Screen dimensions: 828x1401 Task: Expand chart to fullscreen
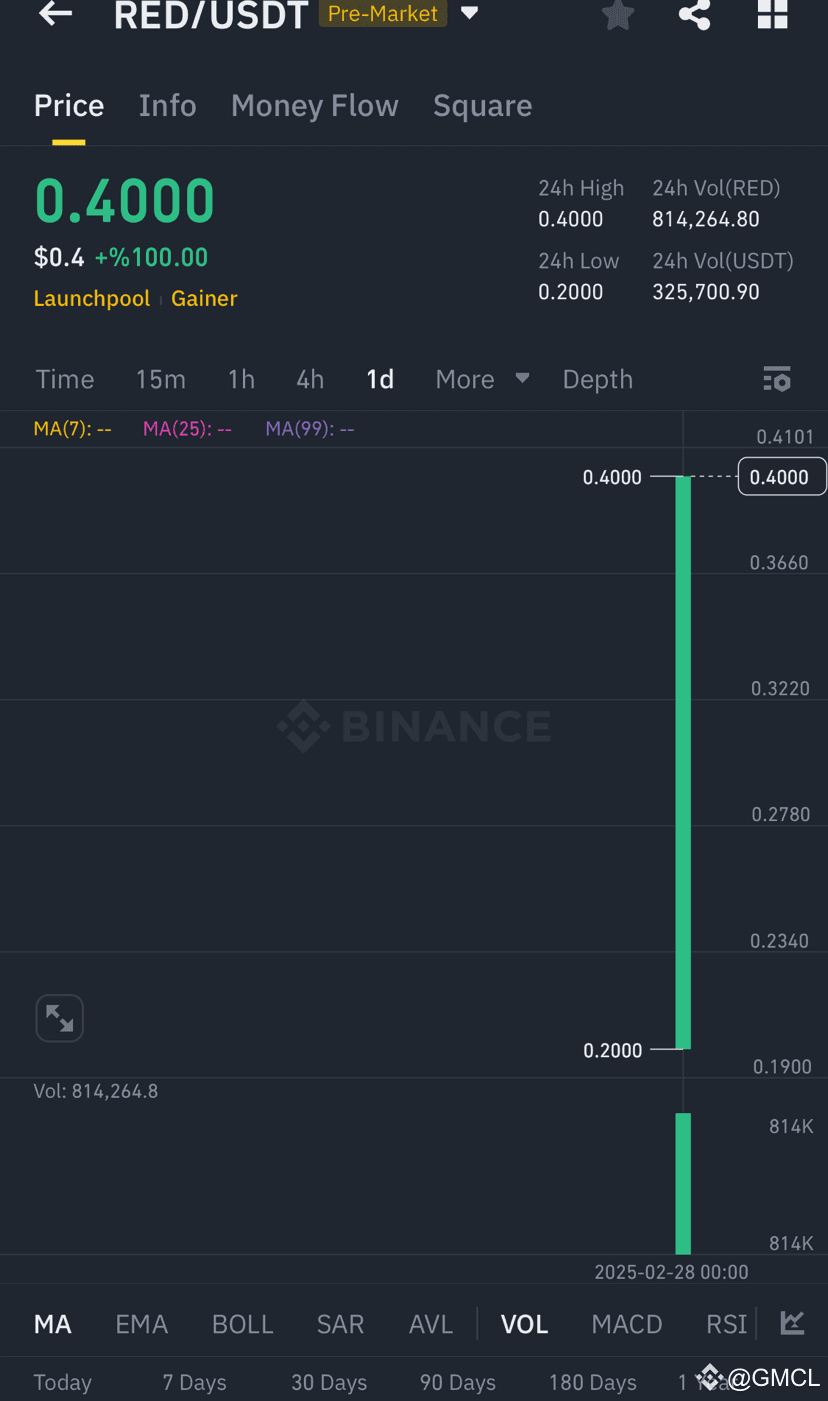coord(59,1019)
